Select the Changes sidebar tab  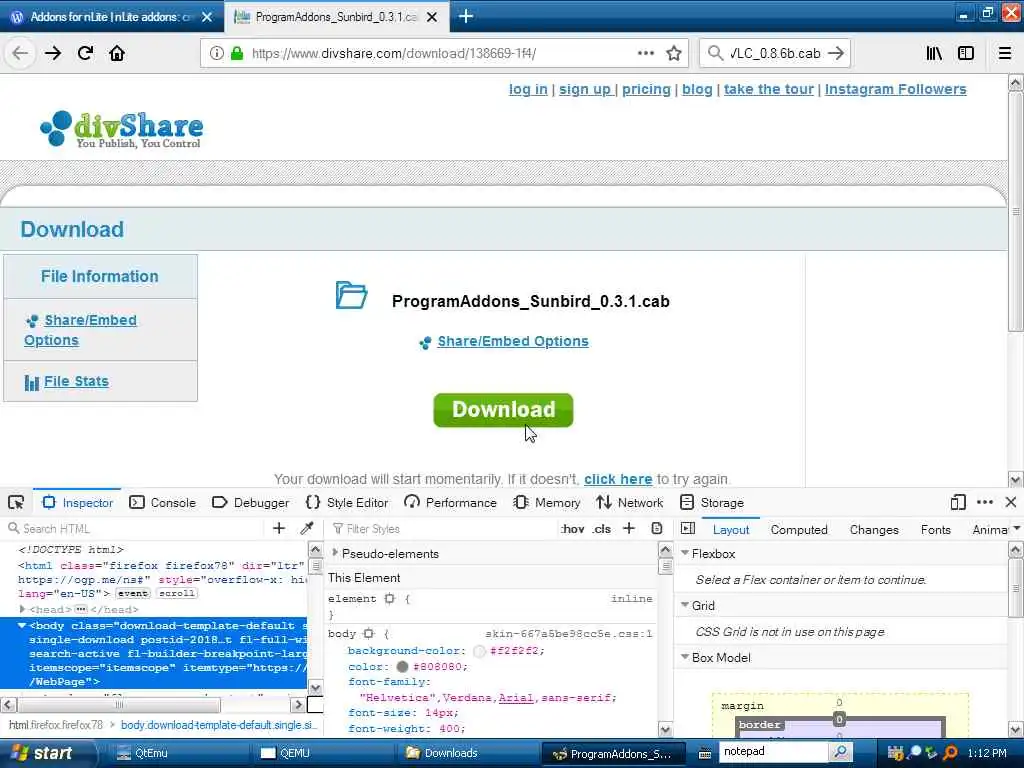874,530
